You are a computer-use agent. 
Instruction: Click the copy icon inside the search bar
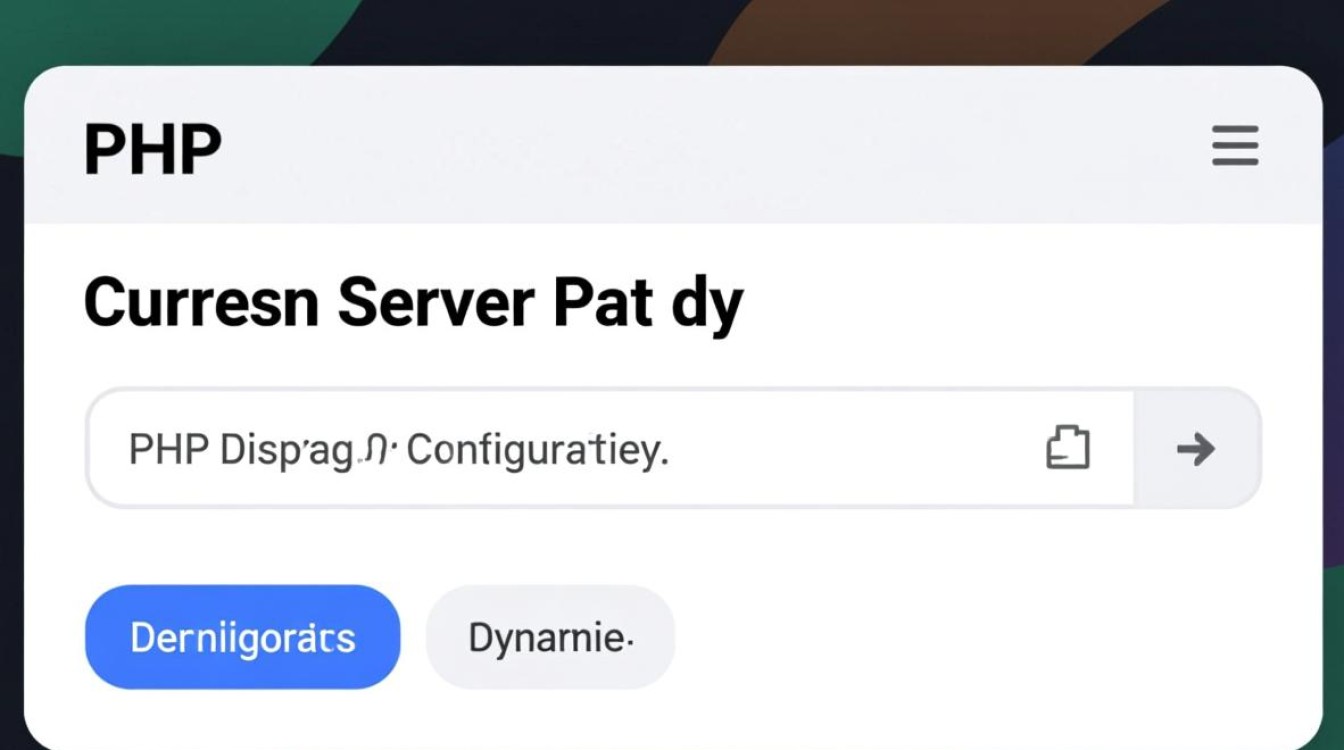(x=1068, y=447)
